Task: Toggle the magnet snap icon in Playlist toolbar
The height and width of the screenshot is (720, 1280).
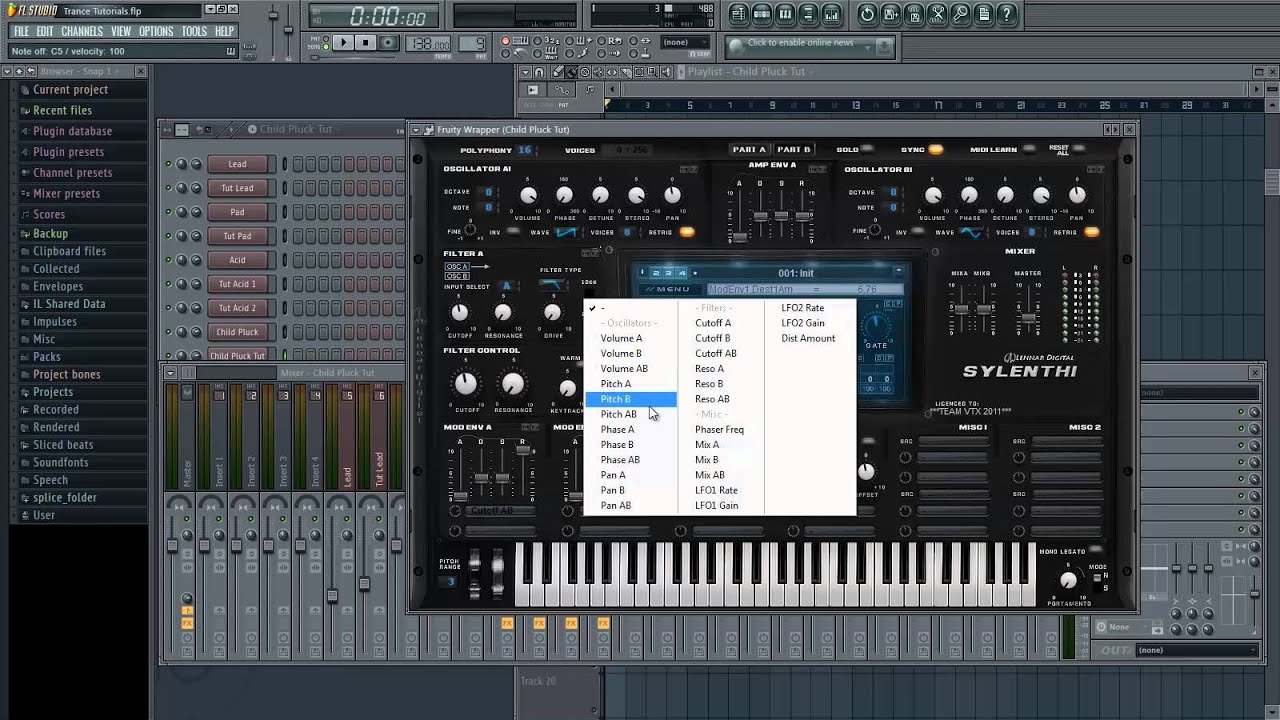Action: pos(539,72)
